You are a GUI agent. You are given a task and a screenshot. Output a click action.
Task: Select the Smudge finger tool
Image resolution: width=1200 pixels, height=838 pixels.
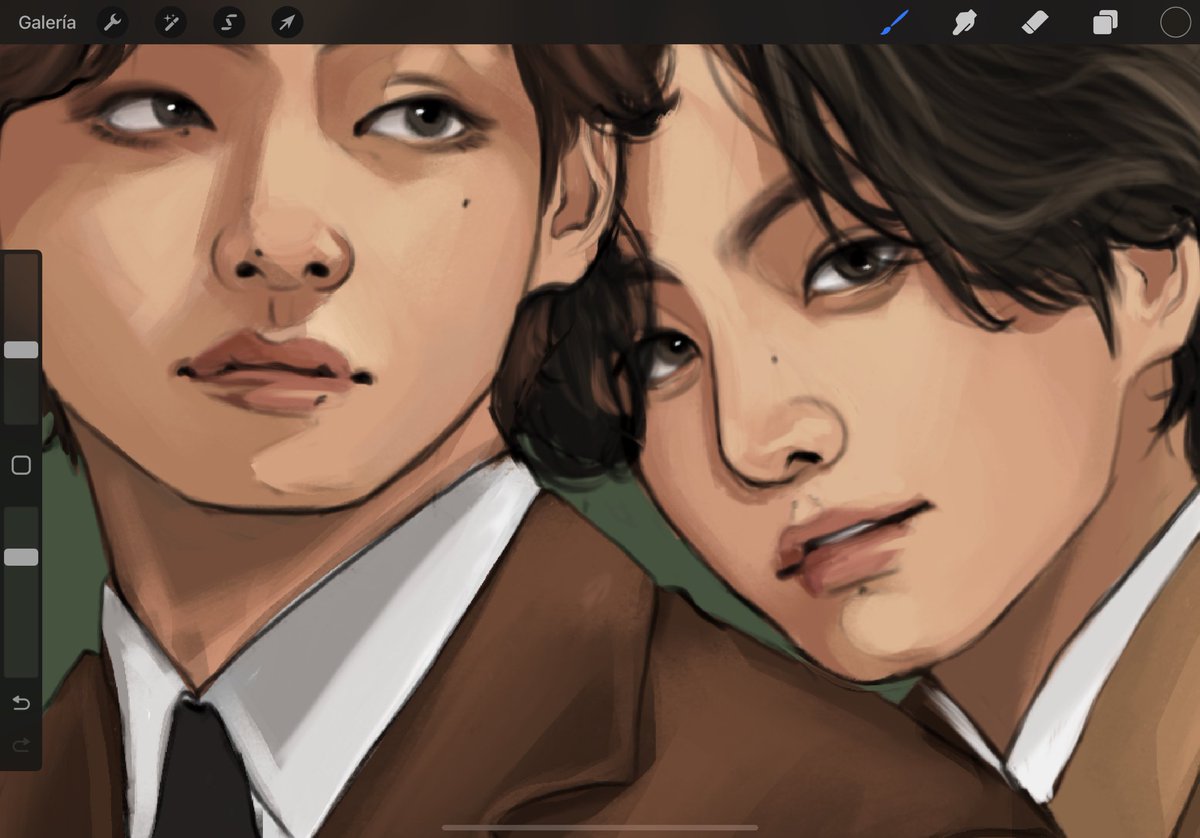coord(964,23)
